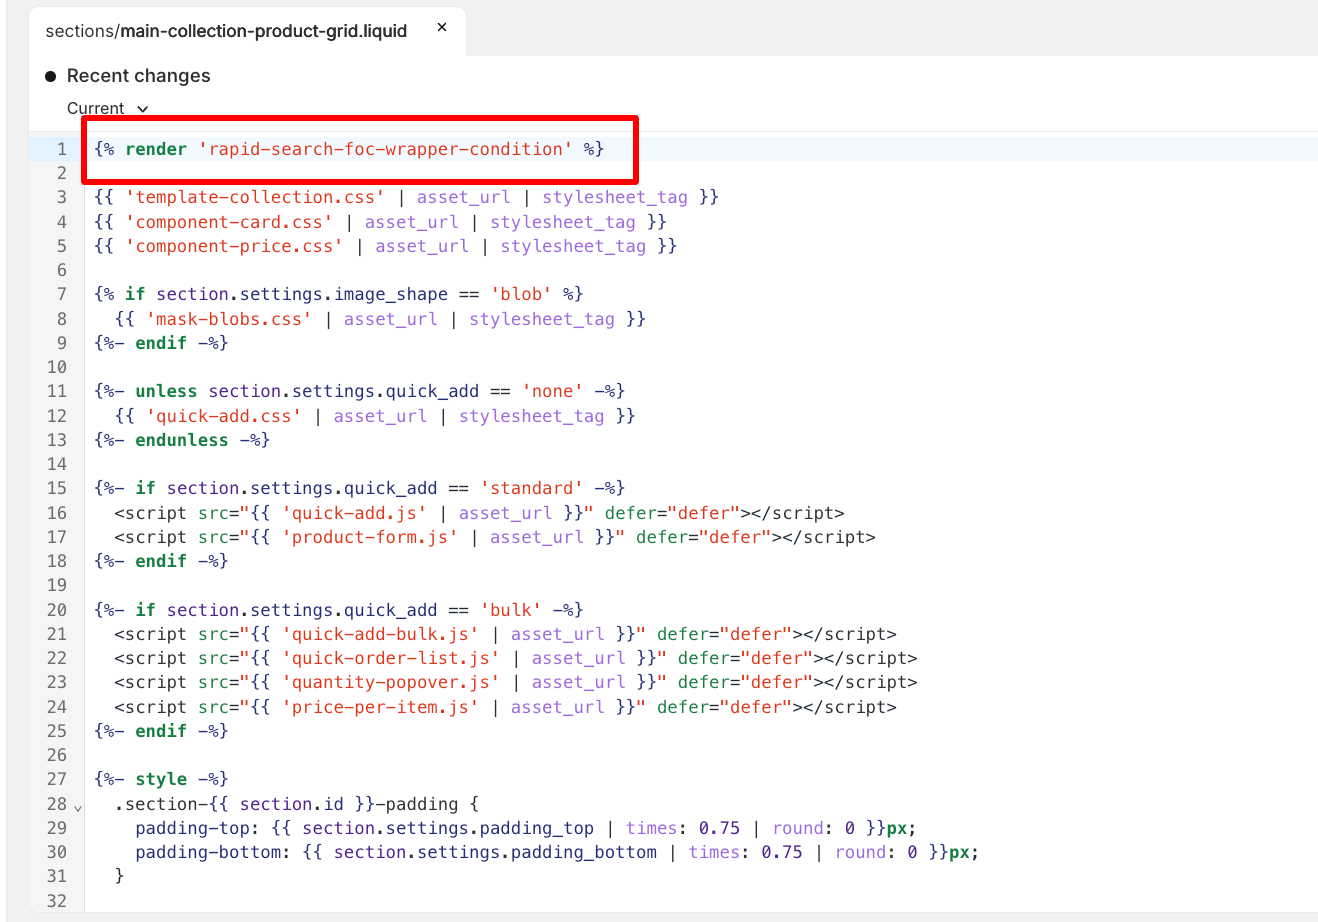Click line number 15 in gutter

pos(57,488)
